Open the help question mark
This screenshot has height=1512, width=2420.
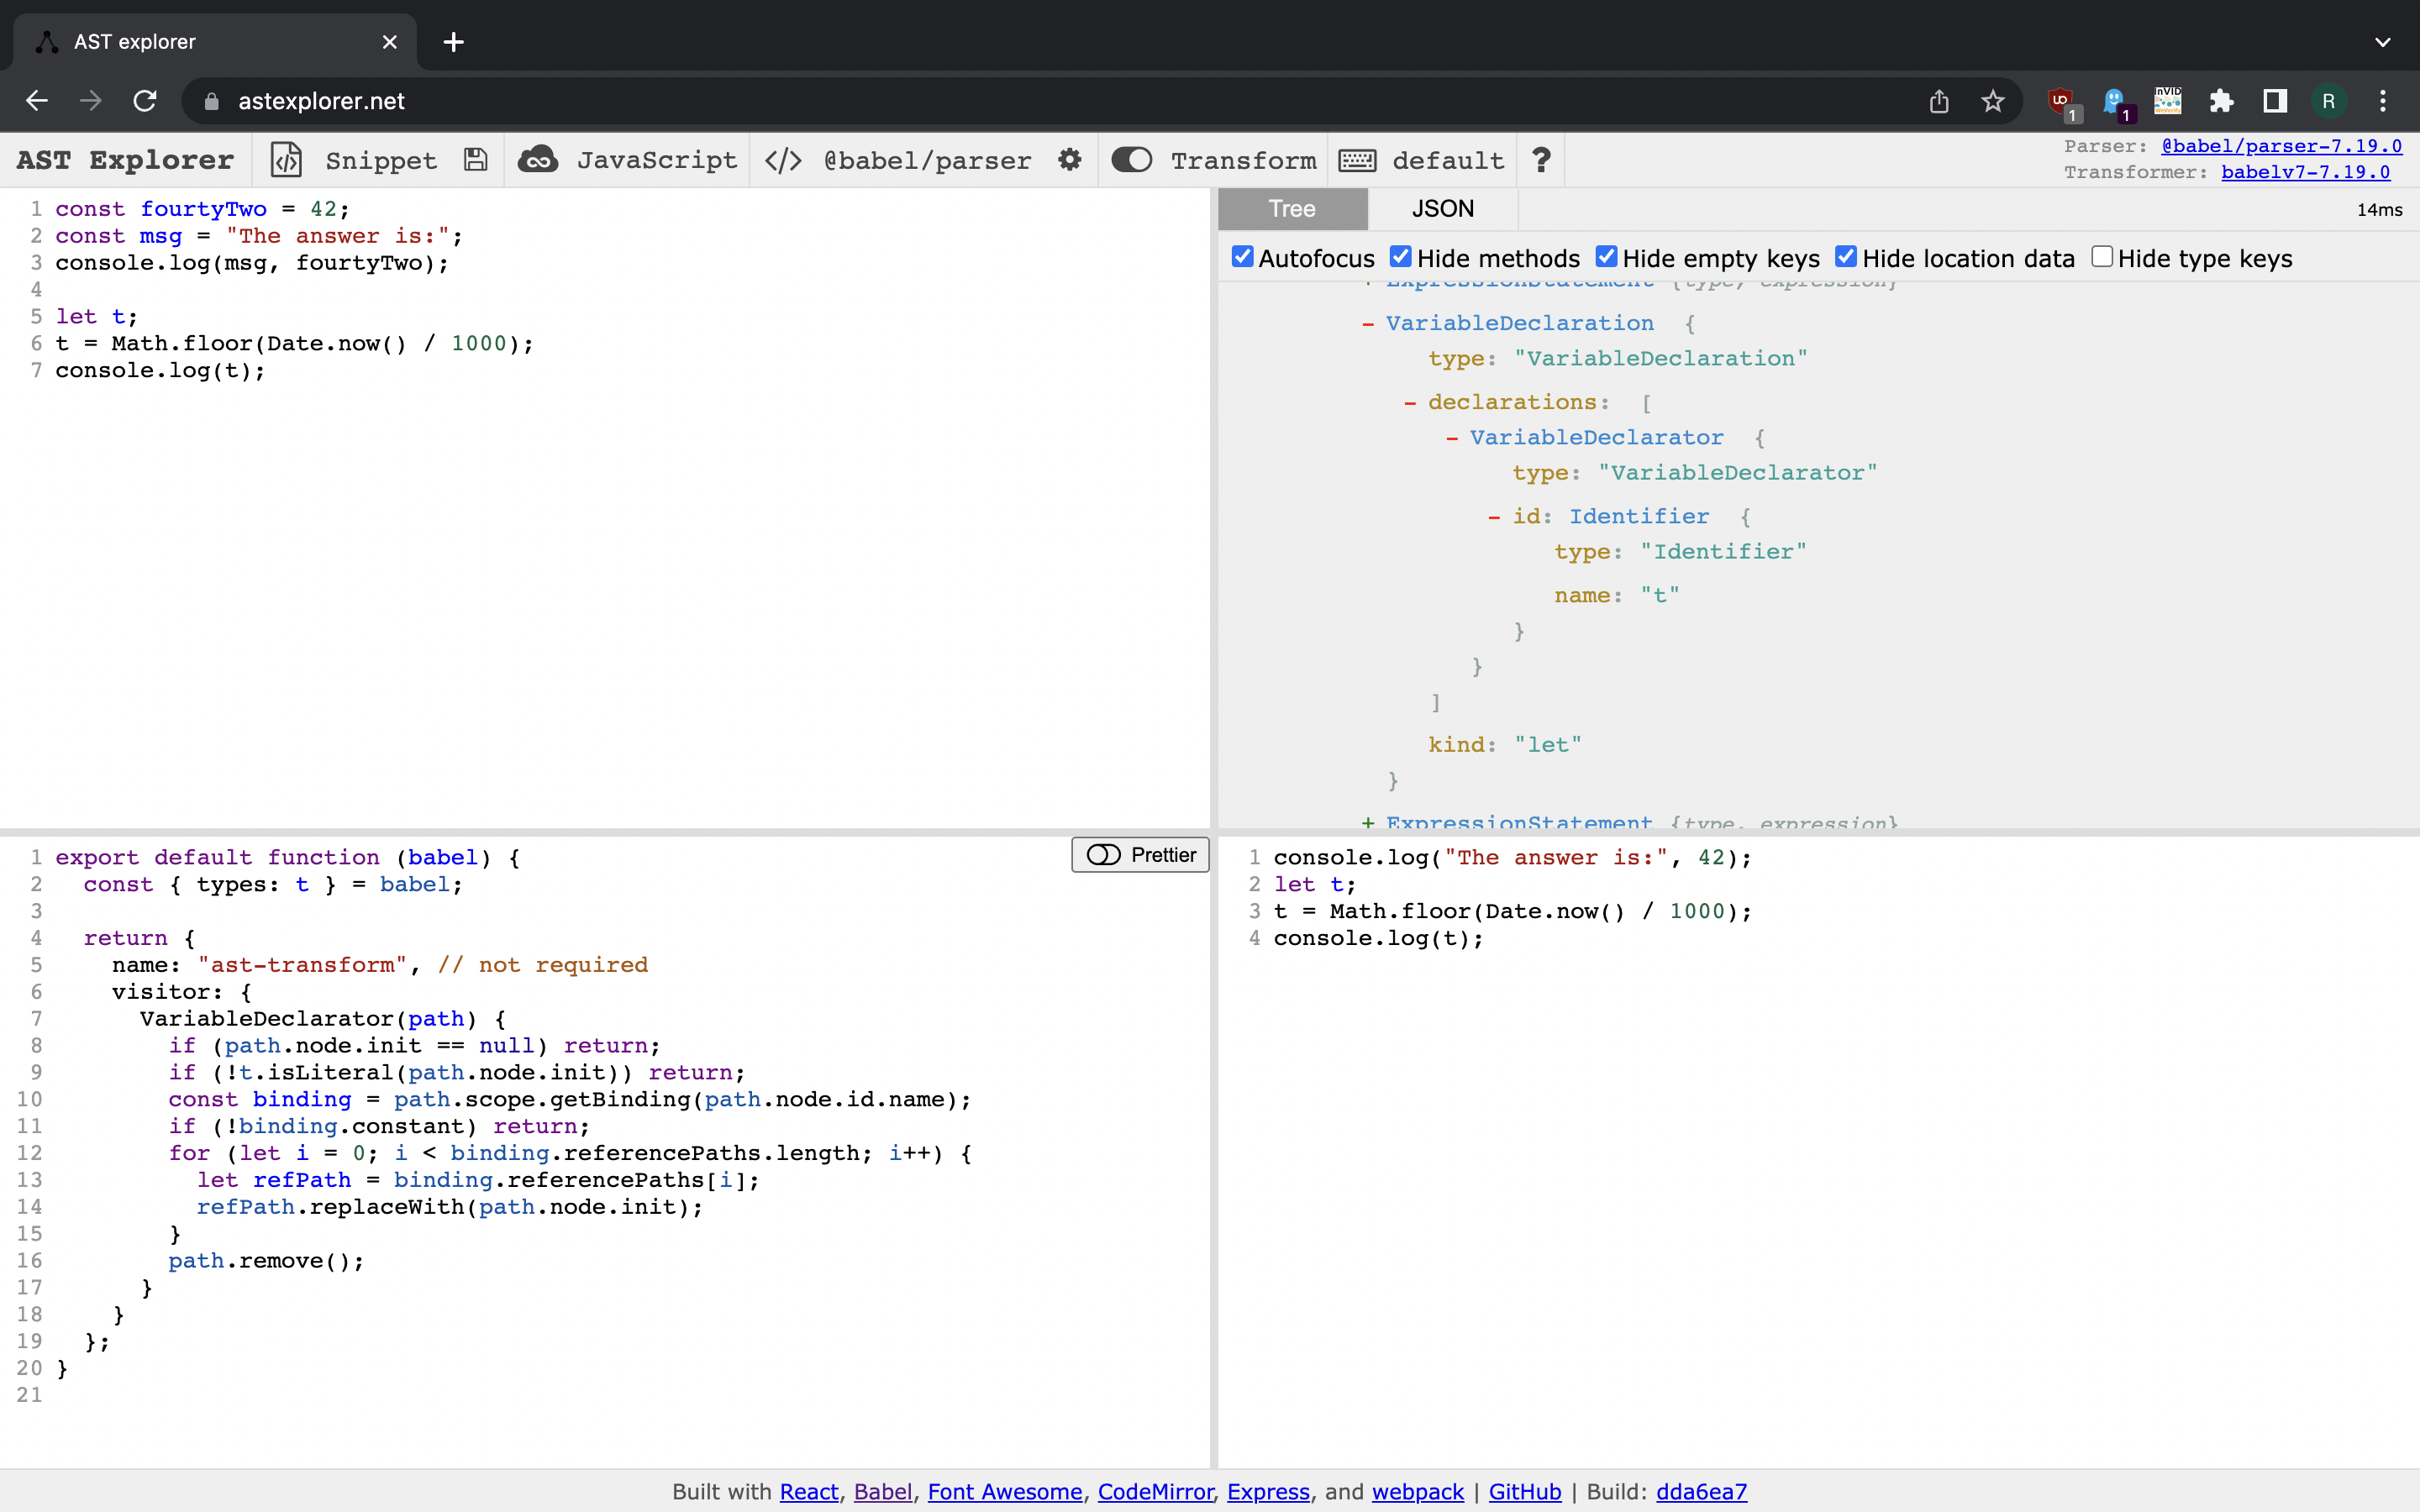click(x=1541, y=160)
